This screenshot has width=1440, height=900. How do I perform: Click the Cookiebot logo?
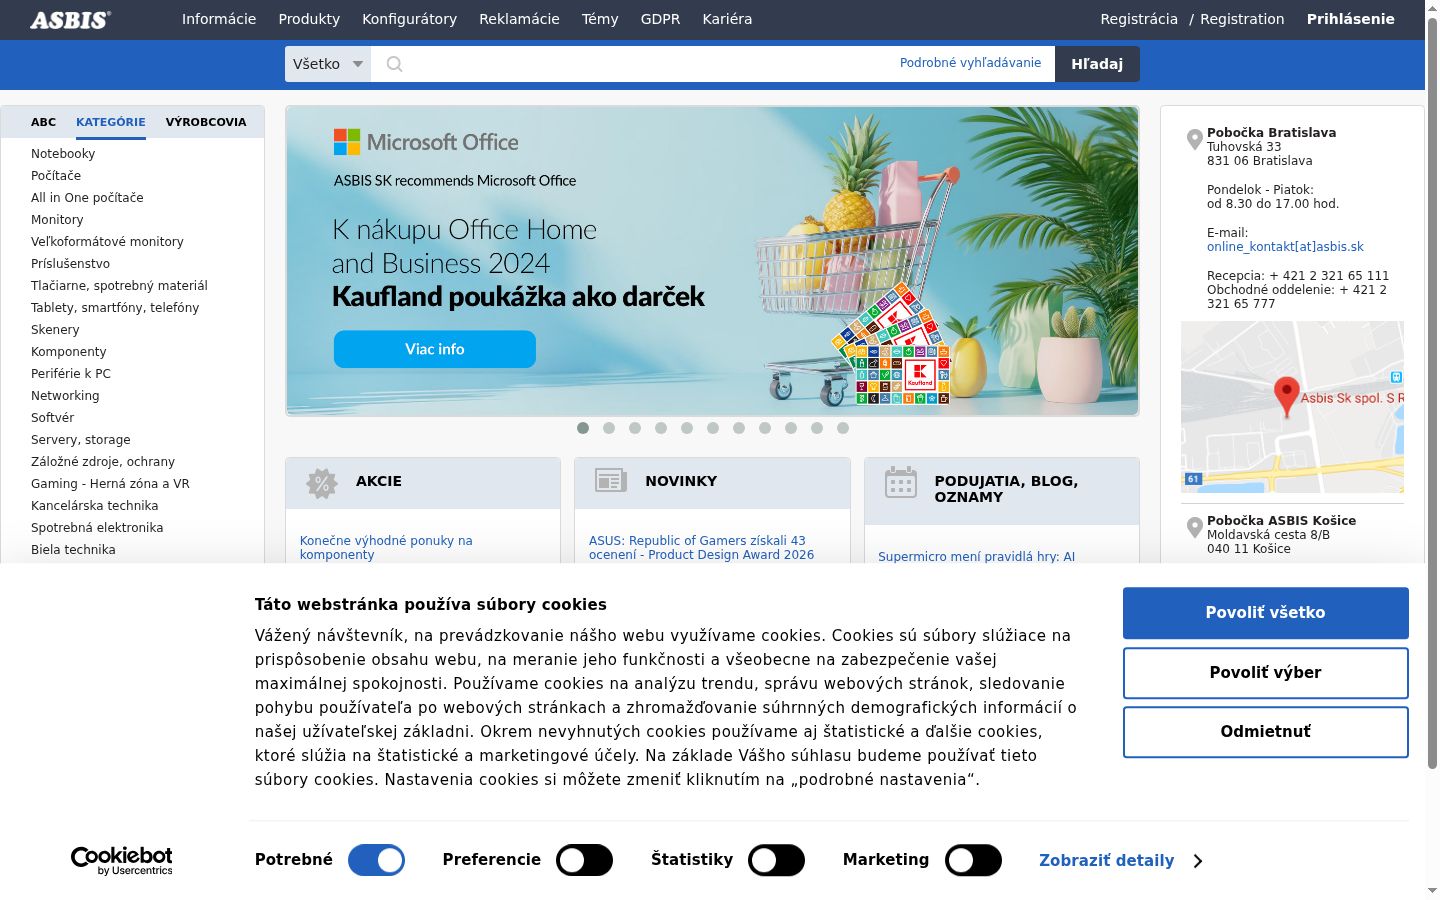point(121,860)
